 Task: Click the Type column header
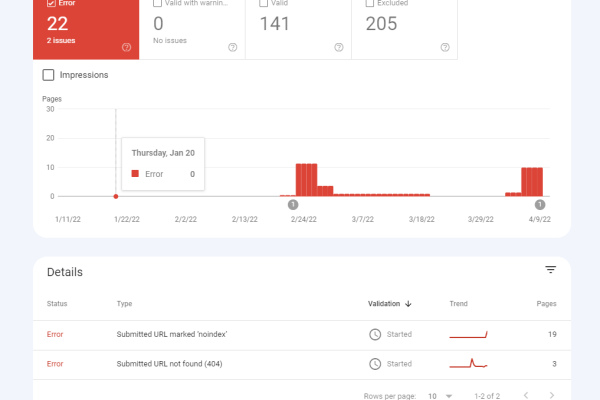124,304
